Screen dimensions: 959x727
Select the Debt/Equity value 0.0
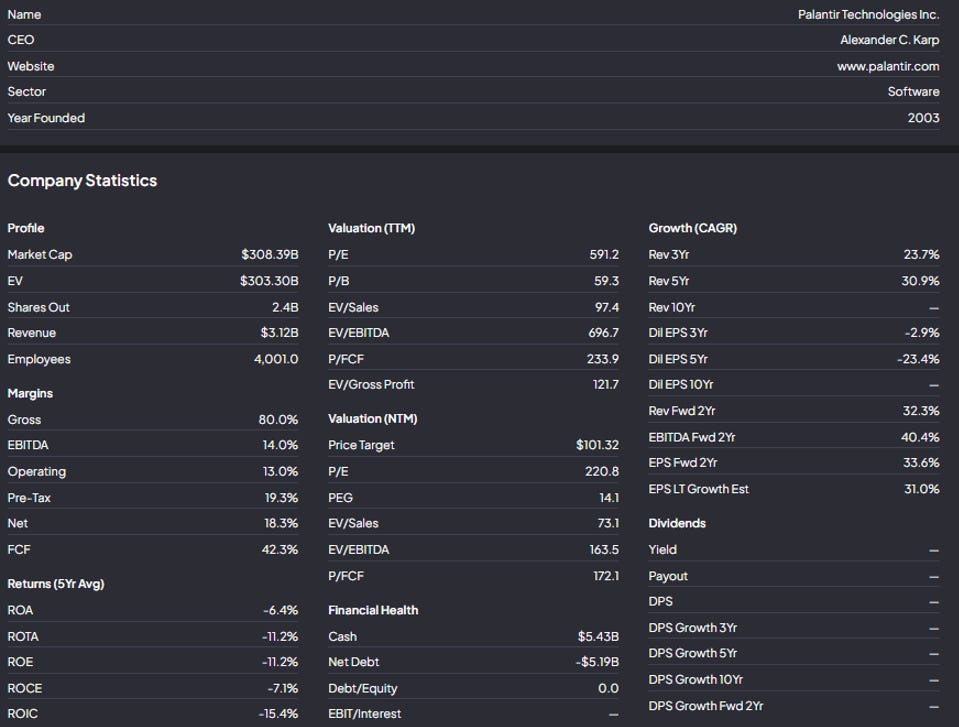pyautogui.click(x=608, y=688)
